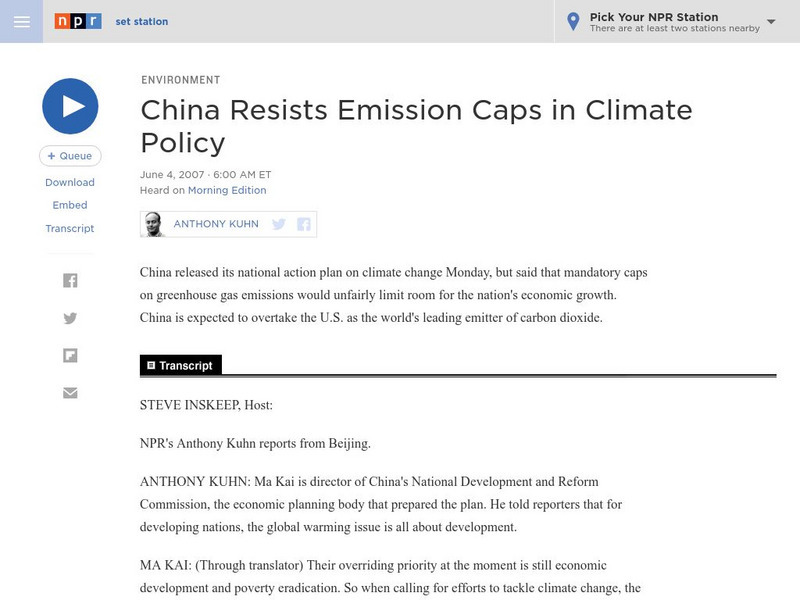Open Anthony Kuhn's Facebook profile icon
The height and width of the screenshot is (600, 800).
point(302,224)
